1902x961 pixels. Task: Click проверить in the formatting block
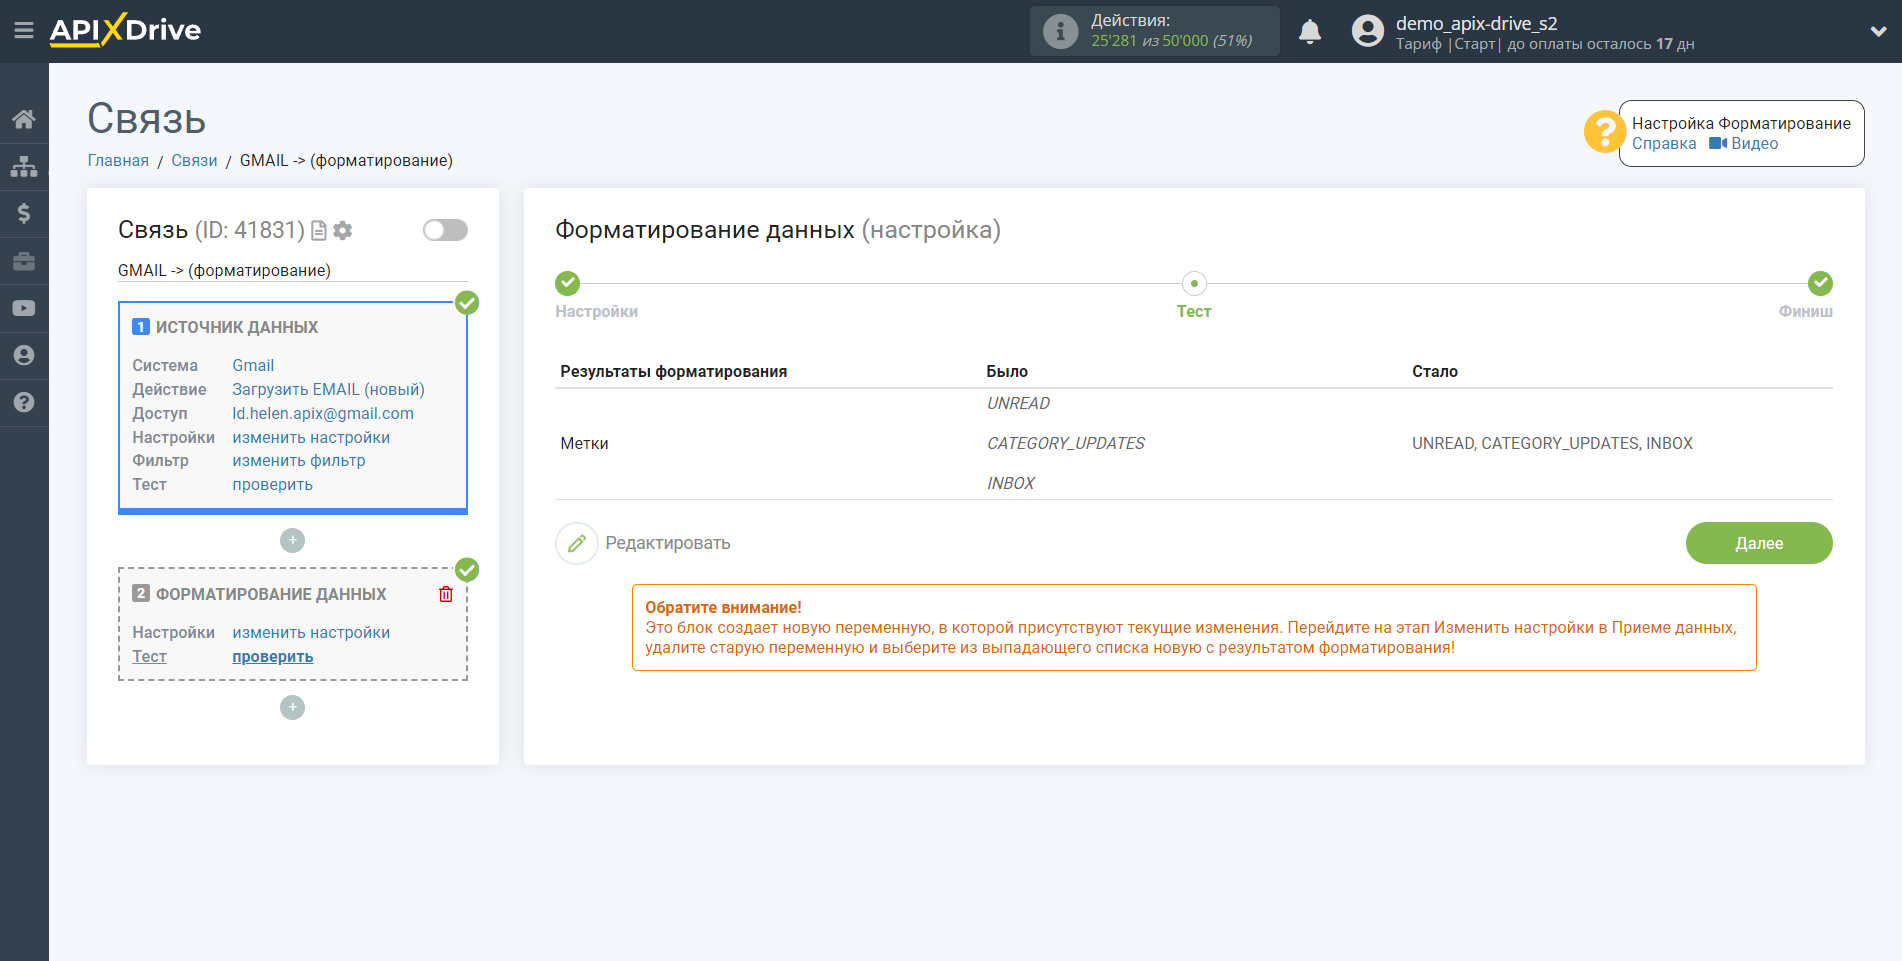coord(272,656)
